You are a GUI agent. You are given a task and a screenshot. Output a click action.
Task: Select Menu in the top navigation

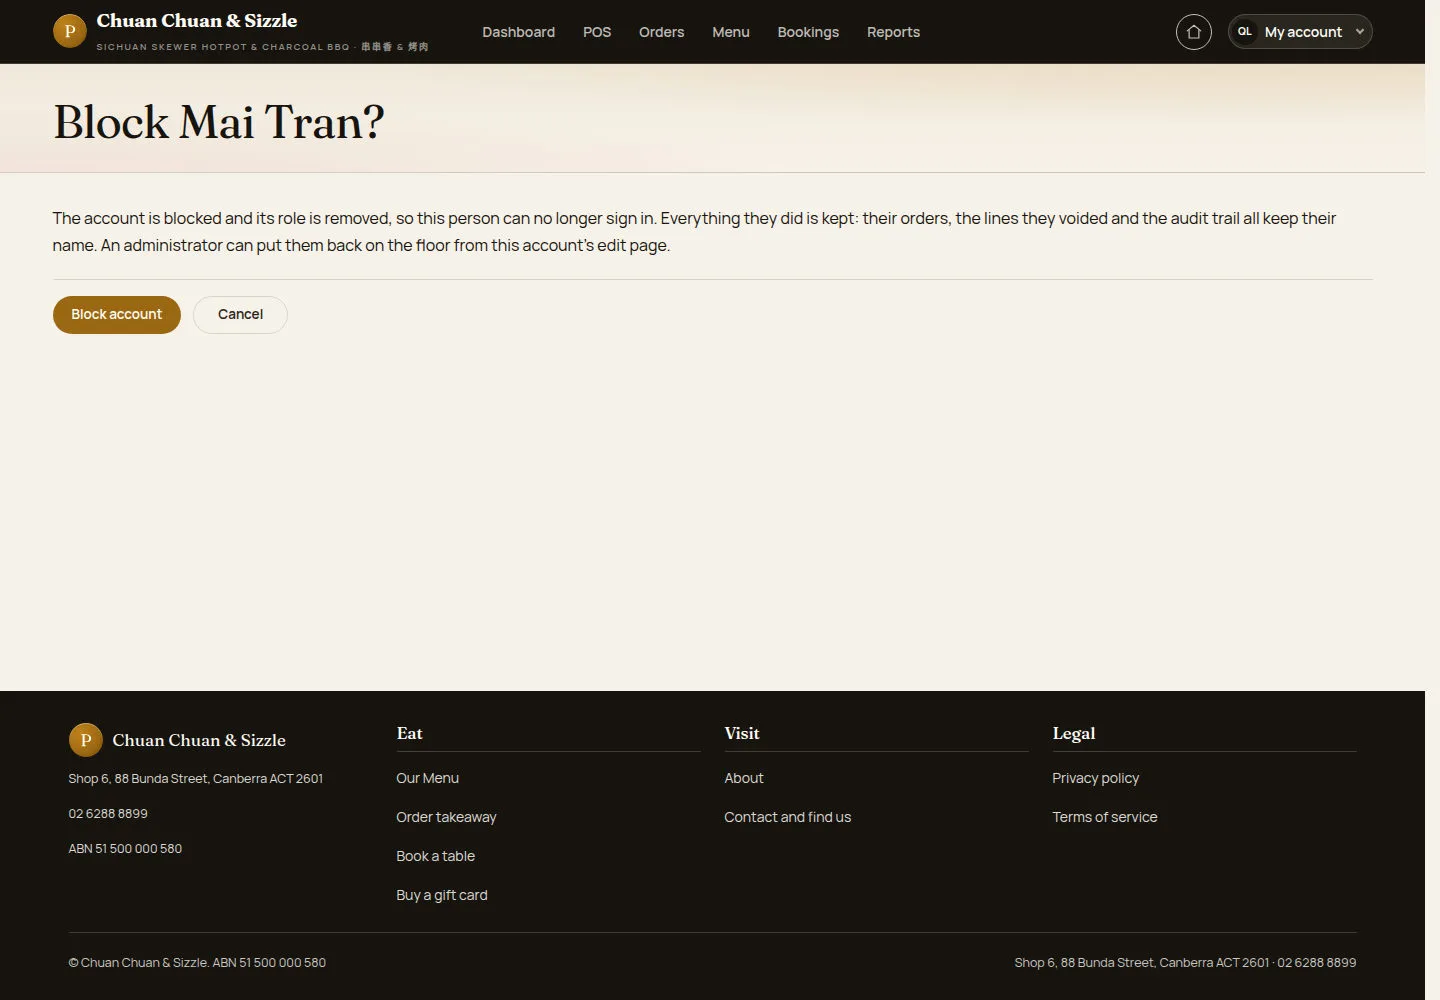click(x=730, y=32)
